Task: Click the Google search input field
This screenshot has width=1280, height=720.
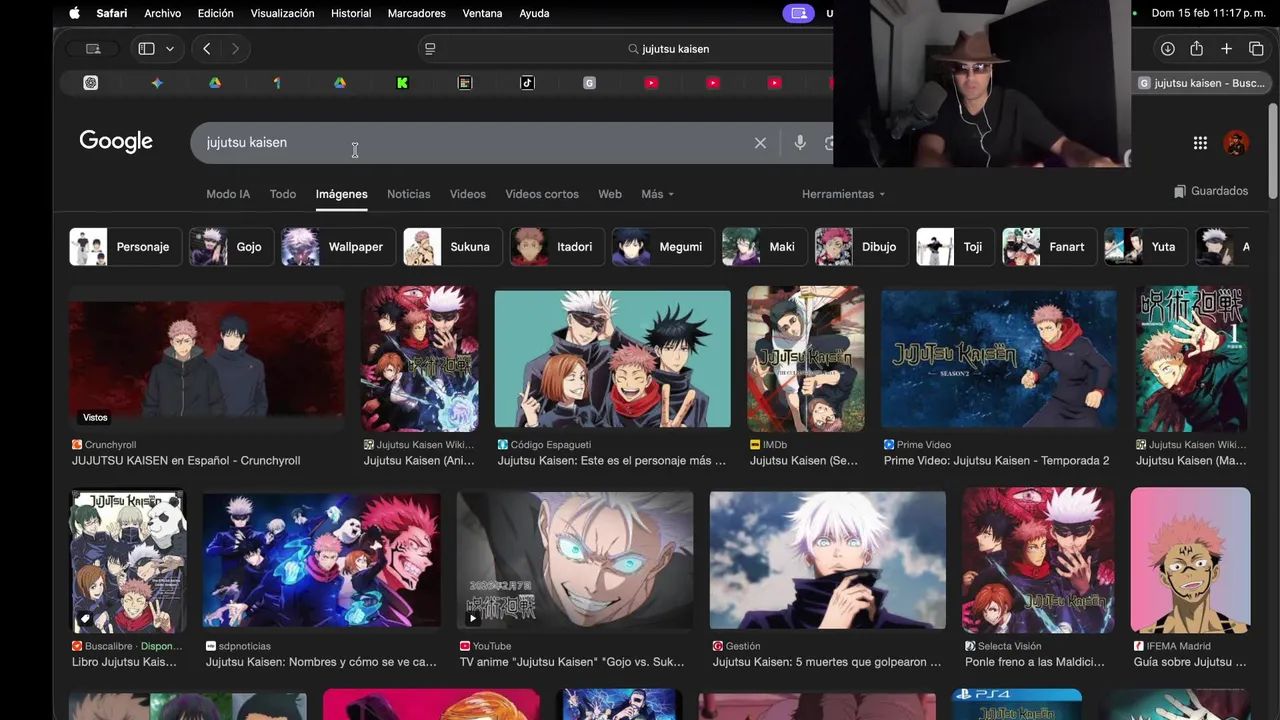Action: (x=475, y=143)
